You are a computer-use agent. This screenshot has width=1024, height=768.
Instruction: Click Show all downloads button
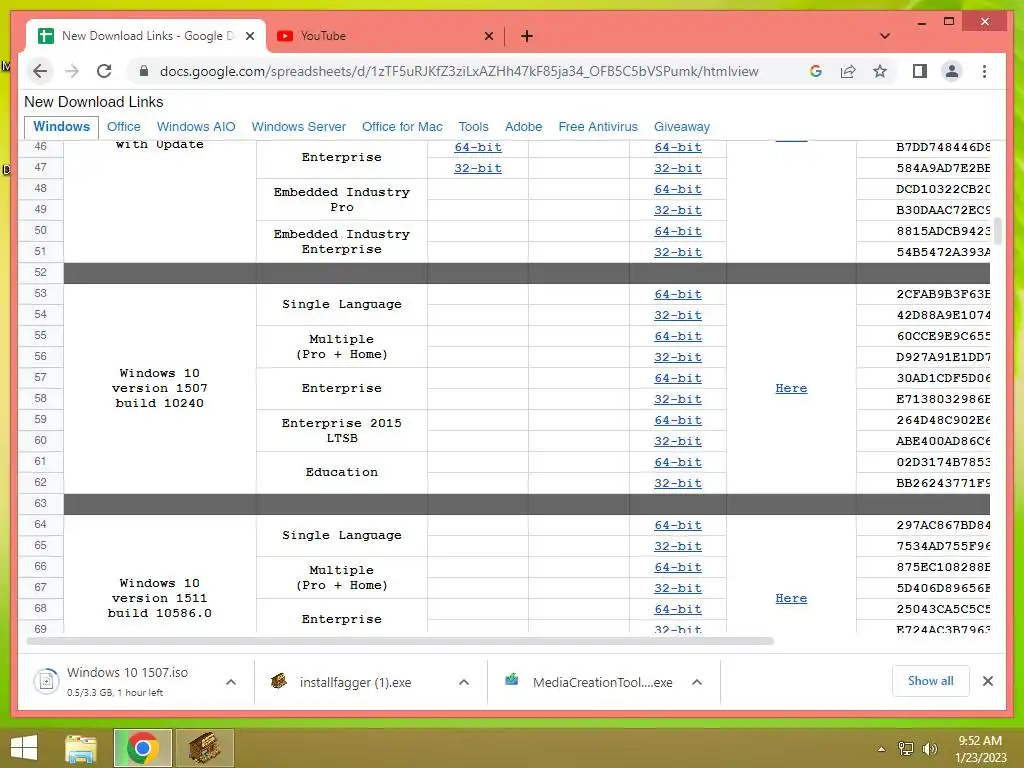tap(931, 681)
